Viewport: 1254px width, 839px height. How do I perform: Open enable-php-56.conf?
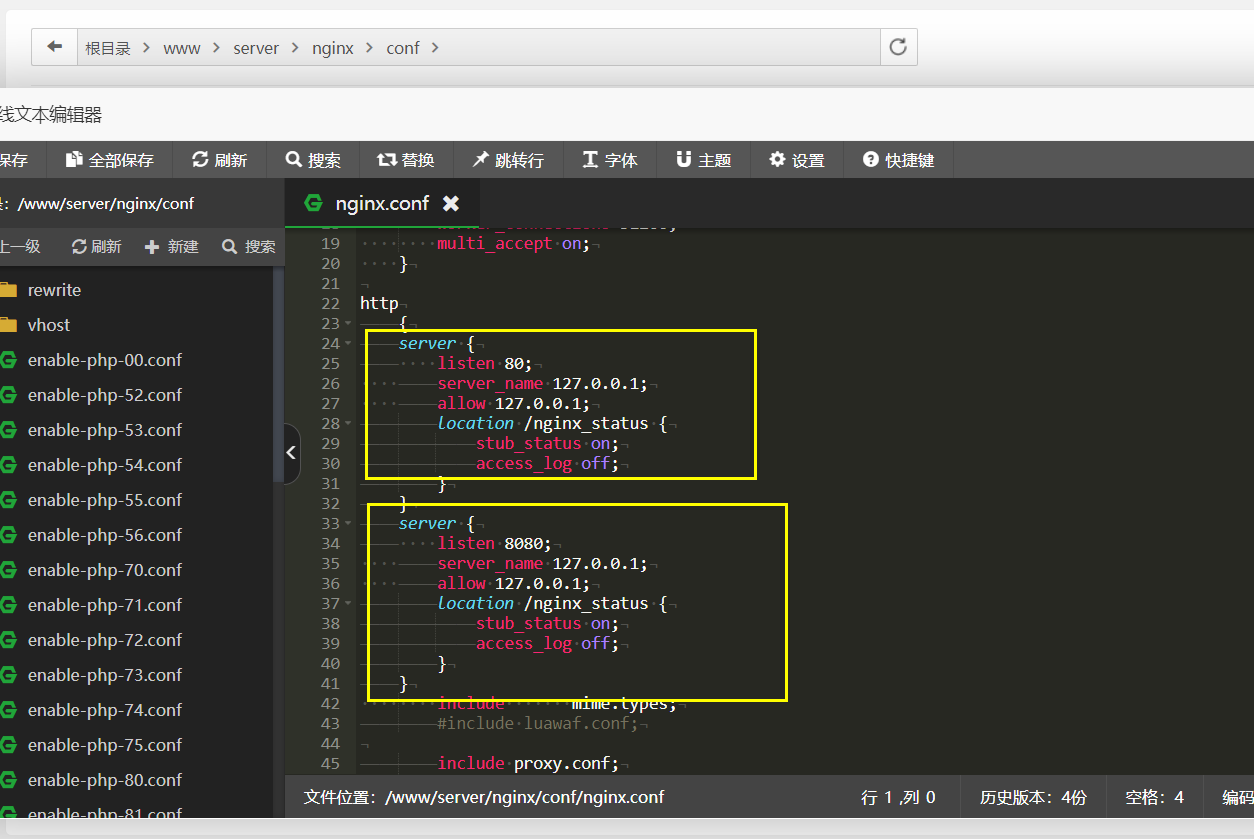[x=105, y=535]
